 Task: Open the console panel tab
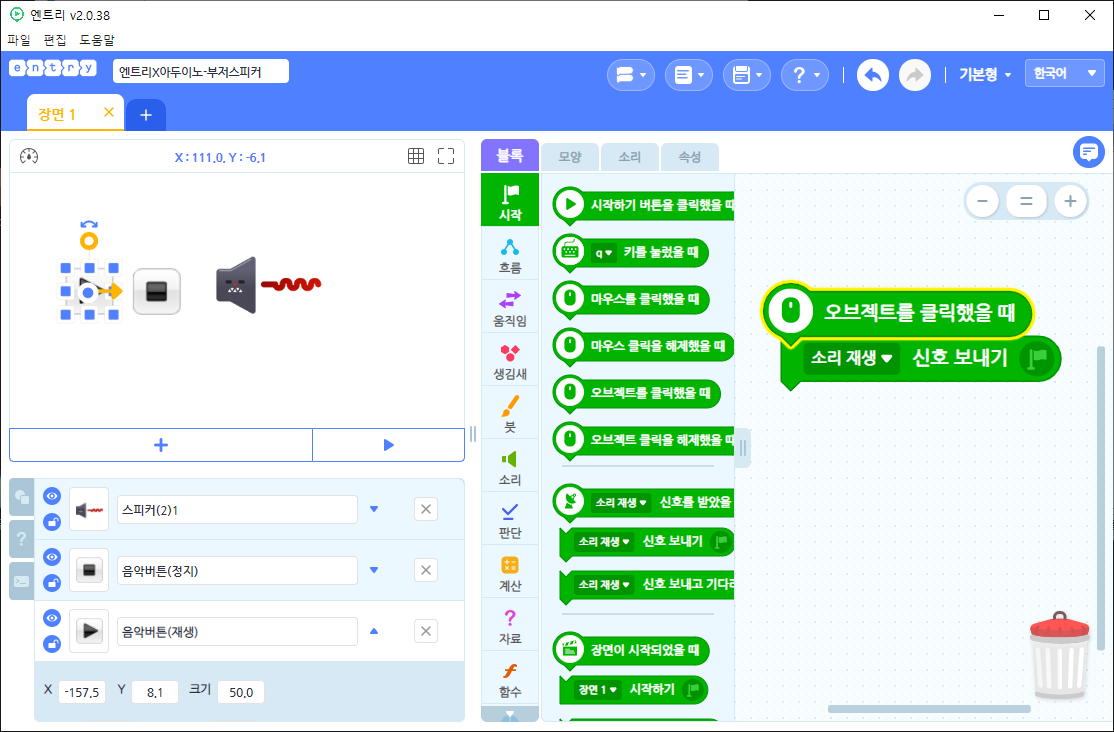pyautogui.click(x=21, y=581)
